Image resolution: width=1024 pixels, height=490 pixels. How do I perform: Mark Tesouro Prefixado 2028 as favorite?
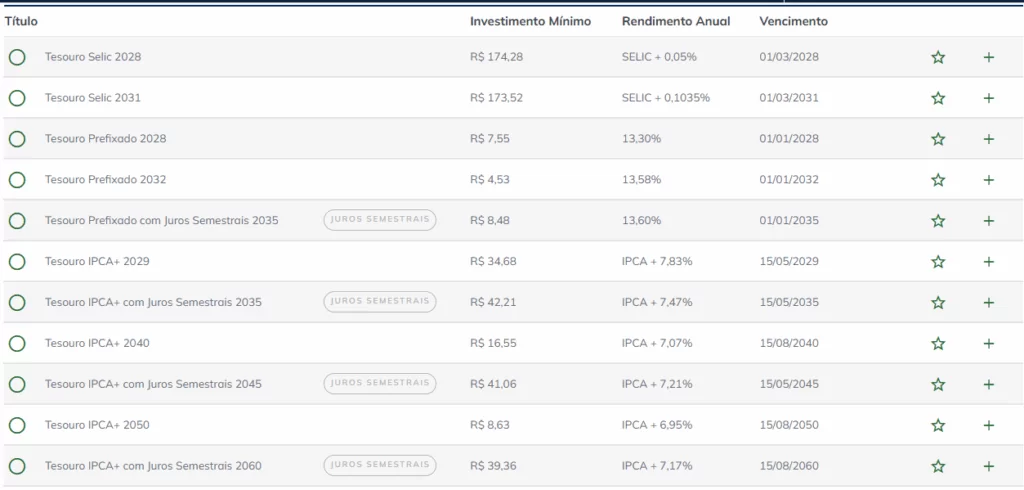[938, 139]
